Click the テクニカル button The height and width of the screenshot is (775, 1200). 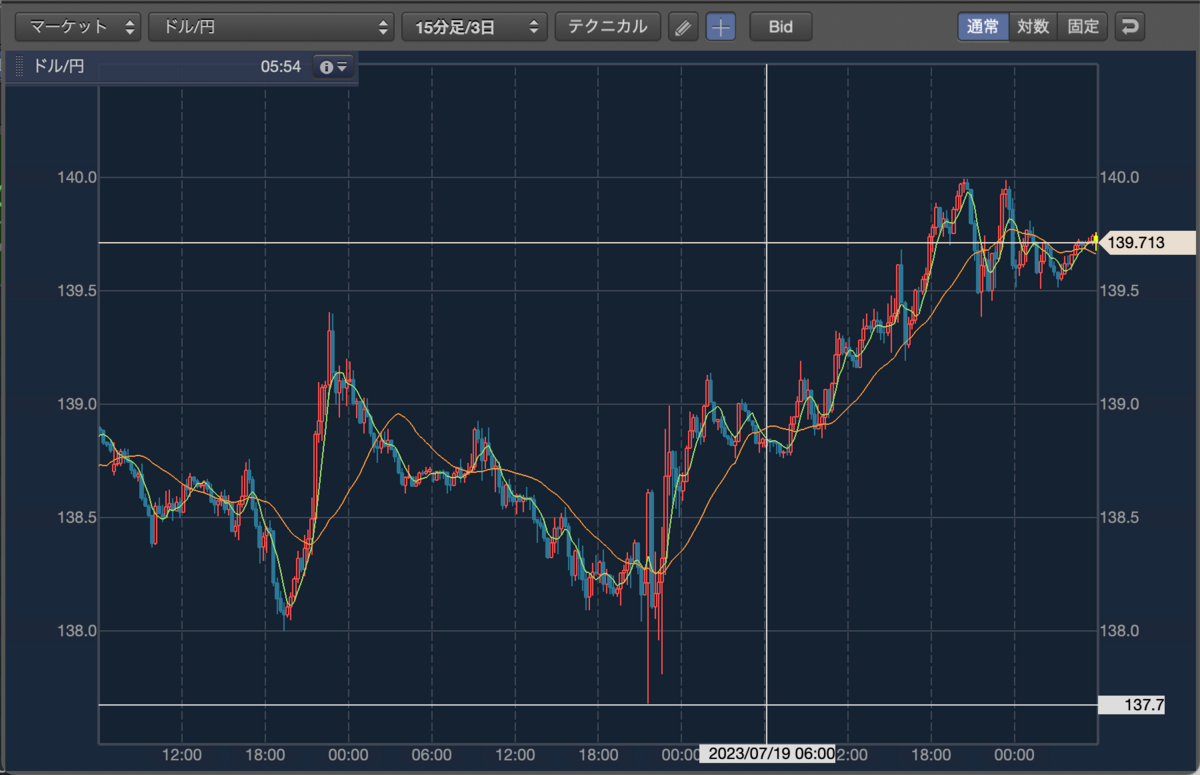(x=608, y=27)
